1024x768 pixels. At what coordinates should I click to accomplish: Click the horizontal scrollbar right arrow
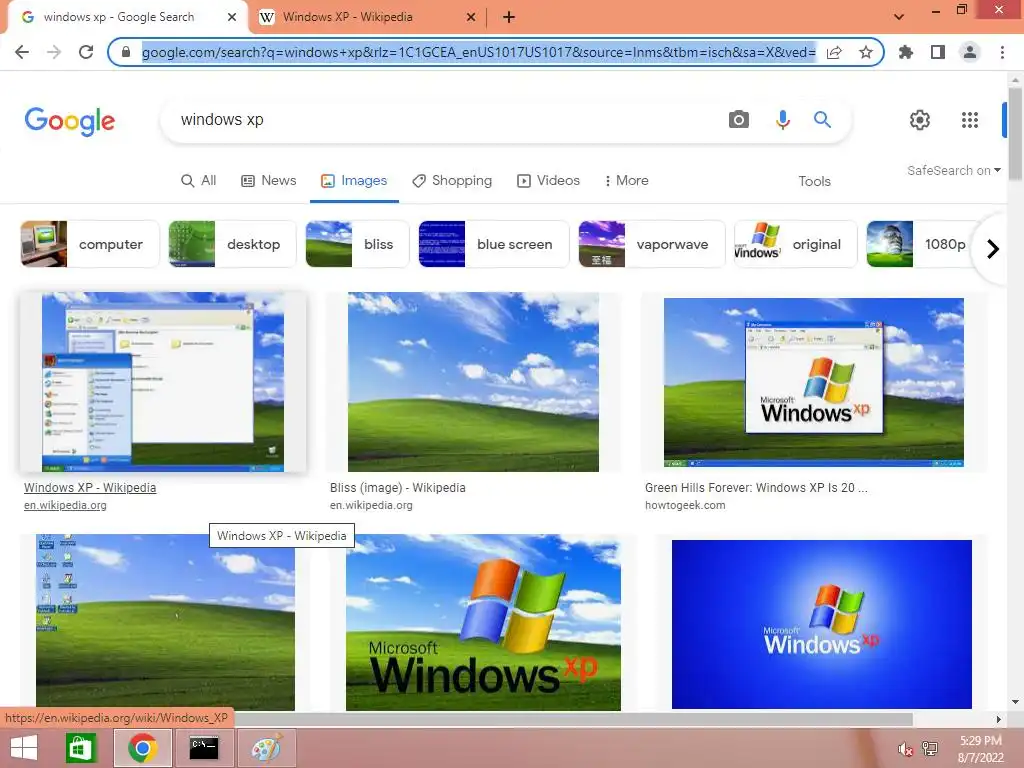(999, 719)
